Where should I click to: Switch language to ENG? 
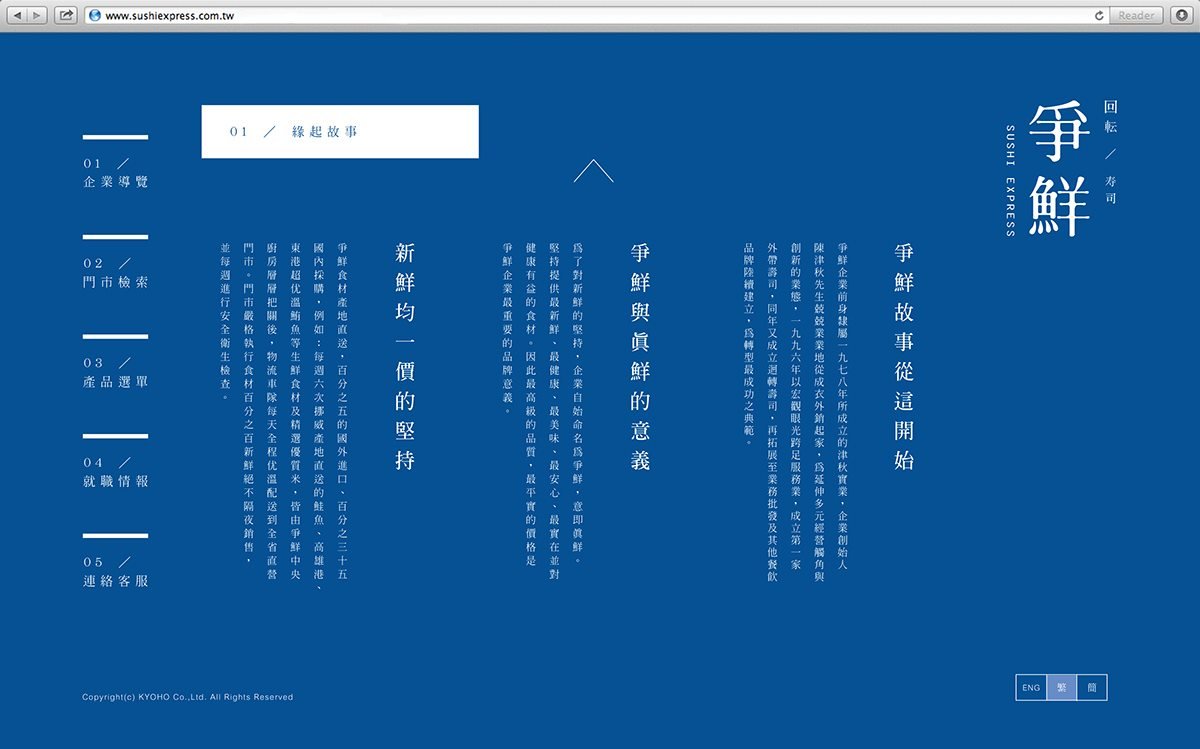click(1030, 688)
